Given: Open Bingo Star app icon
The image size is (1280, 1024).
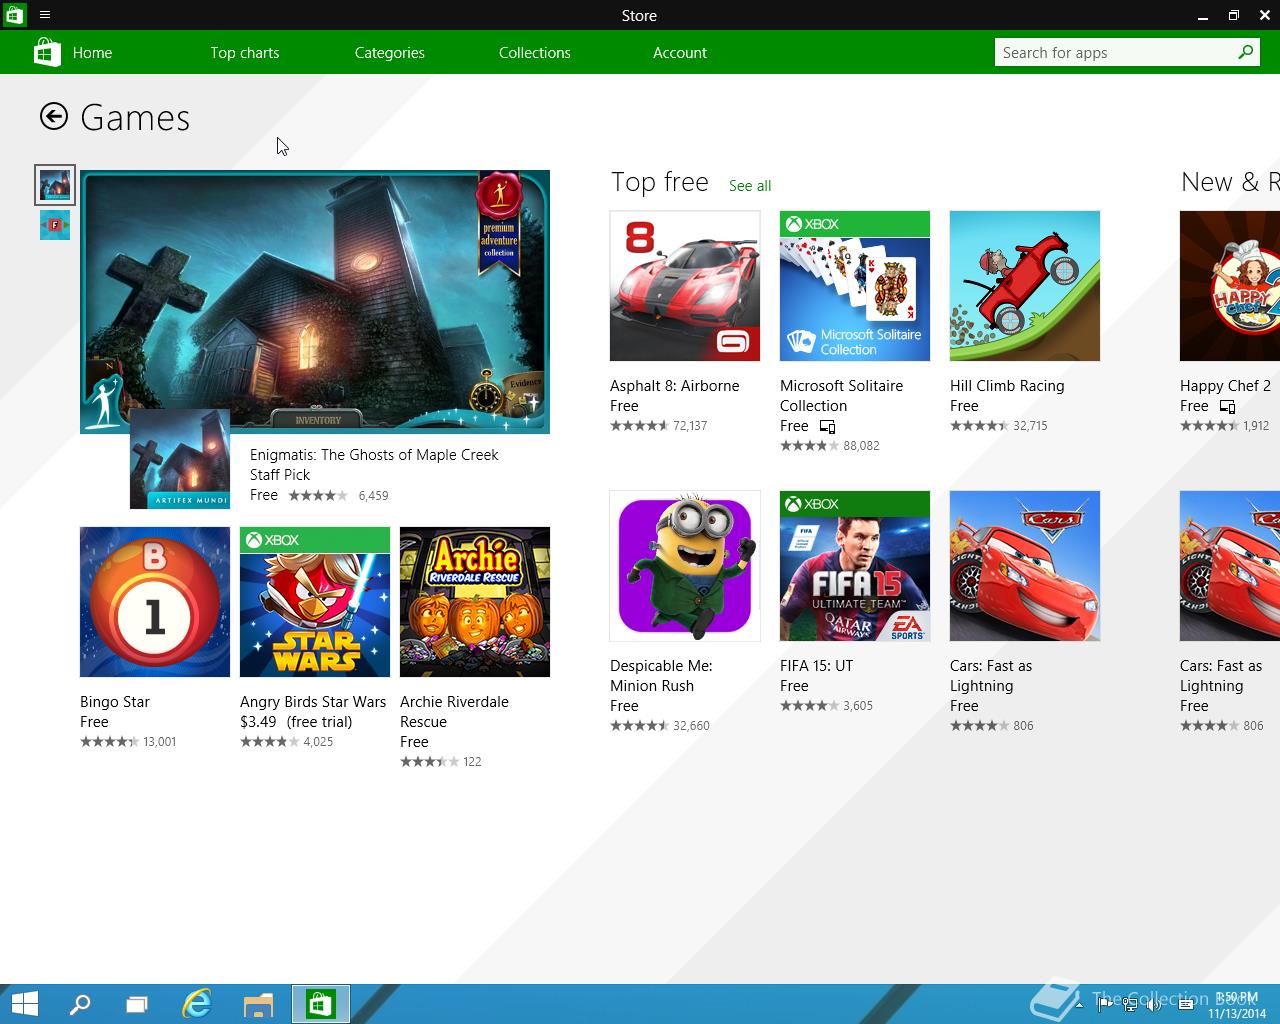Looking at the screenshot, I should [x=155, y=602].
